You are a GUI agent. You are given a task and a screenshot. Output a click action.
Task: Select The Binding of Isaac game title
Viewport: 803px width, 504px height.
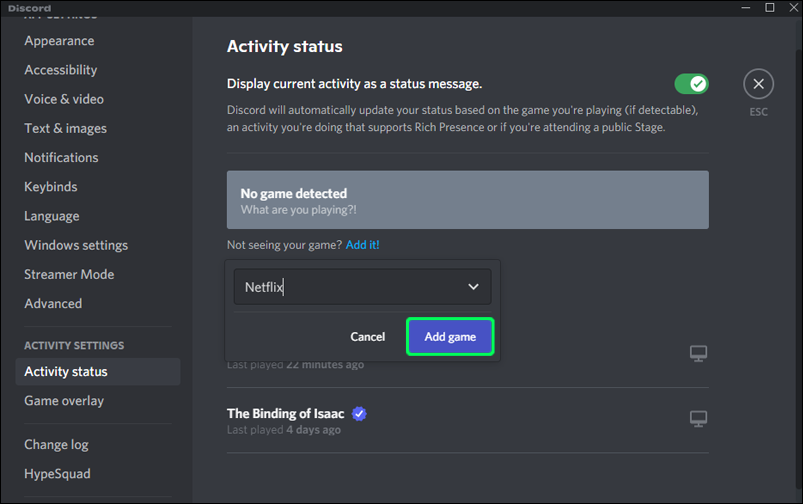point(285,413)
